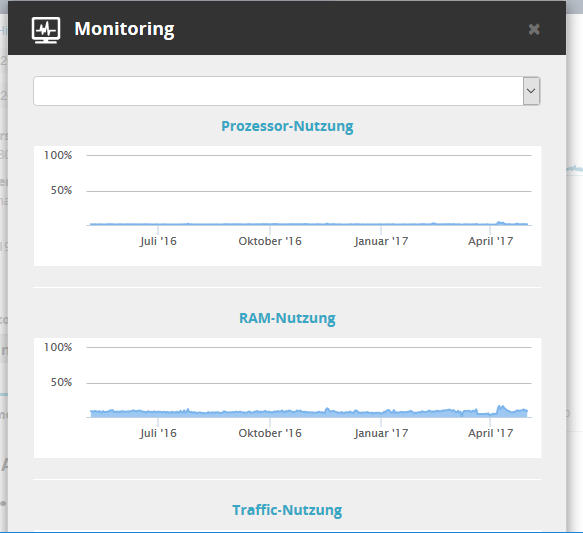Select April '17 marker on RAM chart

click(x=490, y=433)
